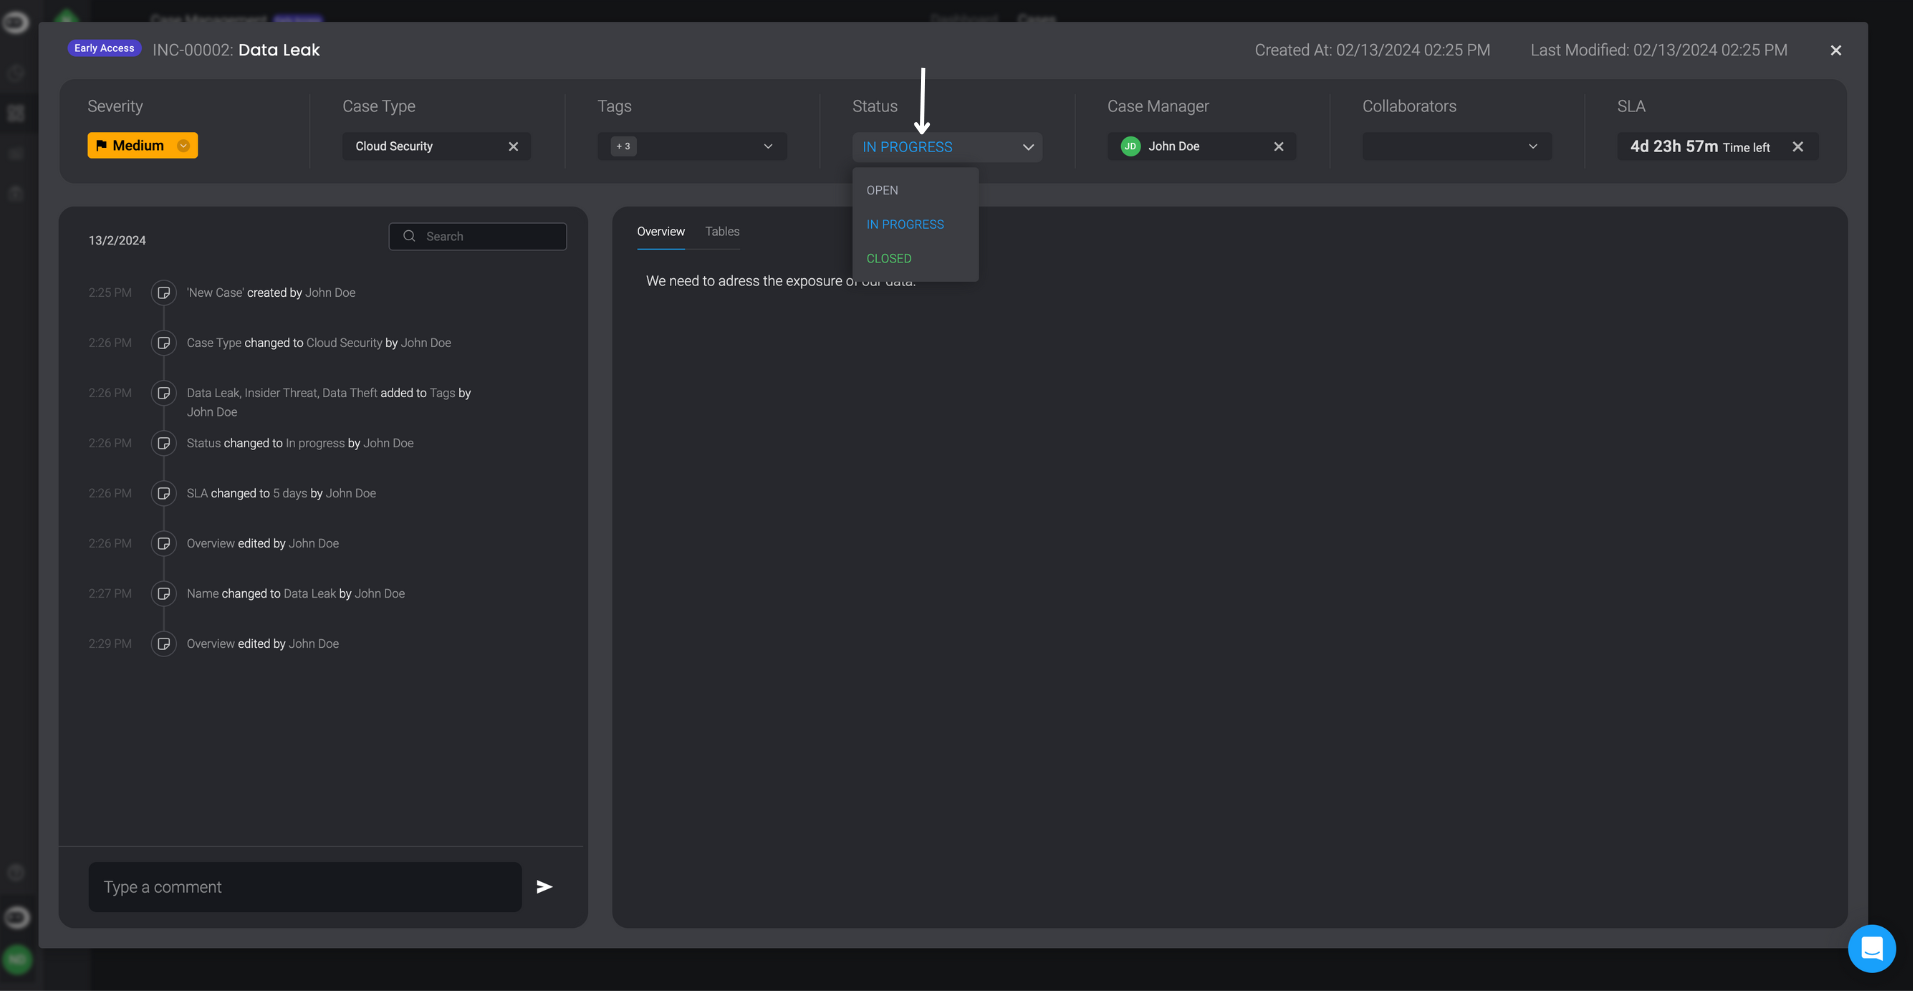Click the JD avatar of John Doe
This screenshot has width=1913, height=991.
click(x=1130, y=146)
